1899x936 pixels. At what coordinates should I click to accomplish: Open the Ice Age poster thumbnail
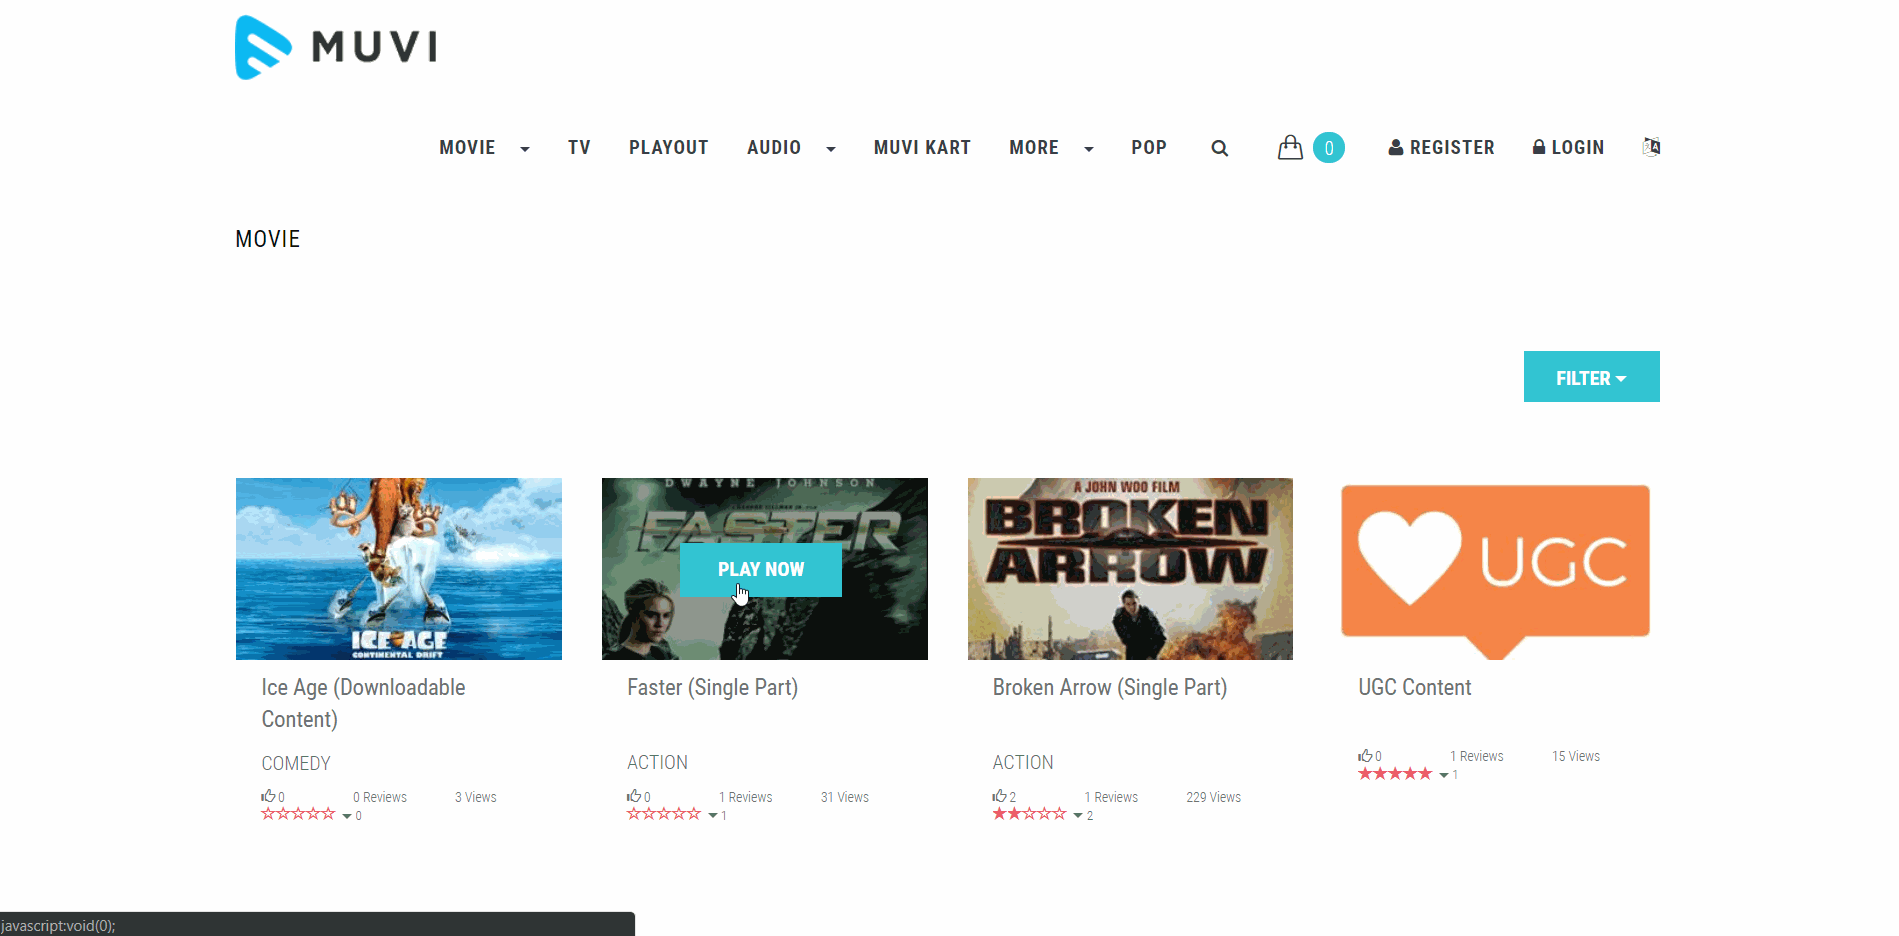[398, 569]
